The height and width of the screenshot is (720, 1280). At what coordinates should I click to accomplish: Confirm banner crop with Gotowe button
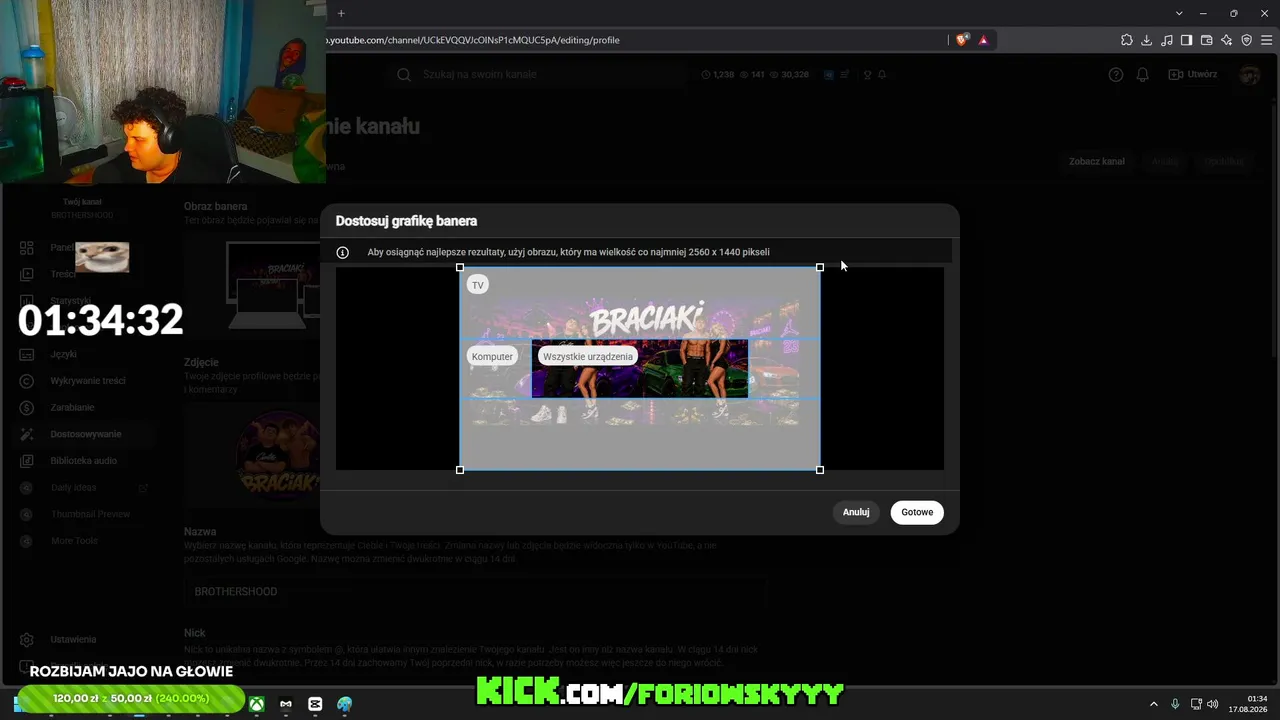click(917, 512)
